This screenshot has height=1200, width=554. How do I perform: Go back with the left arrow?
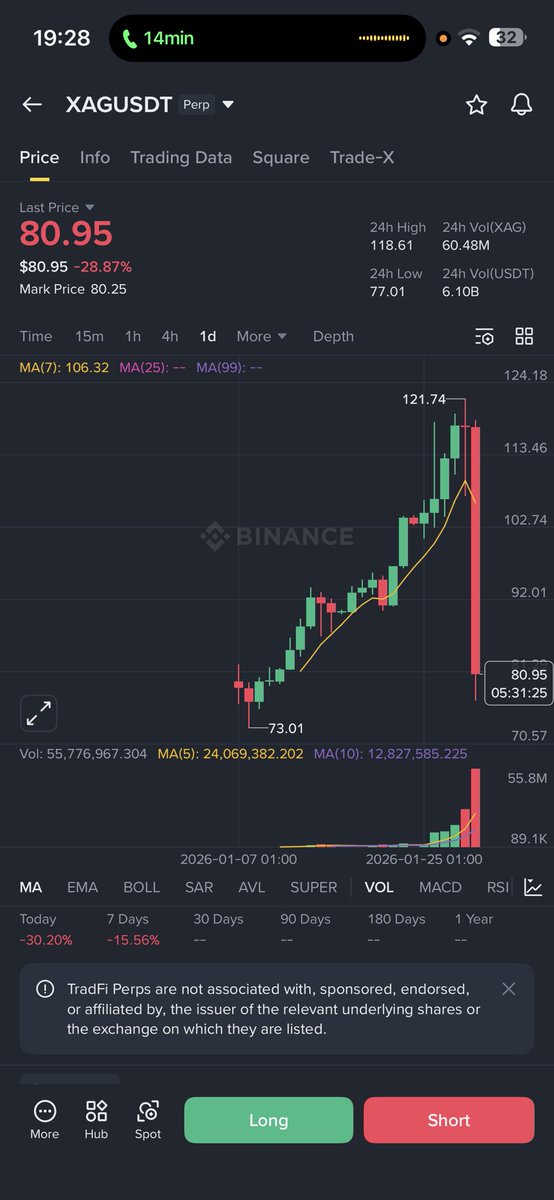coord(32,104)
